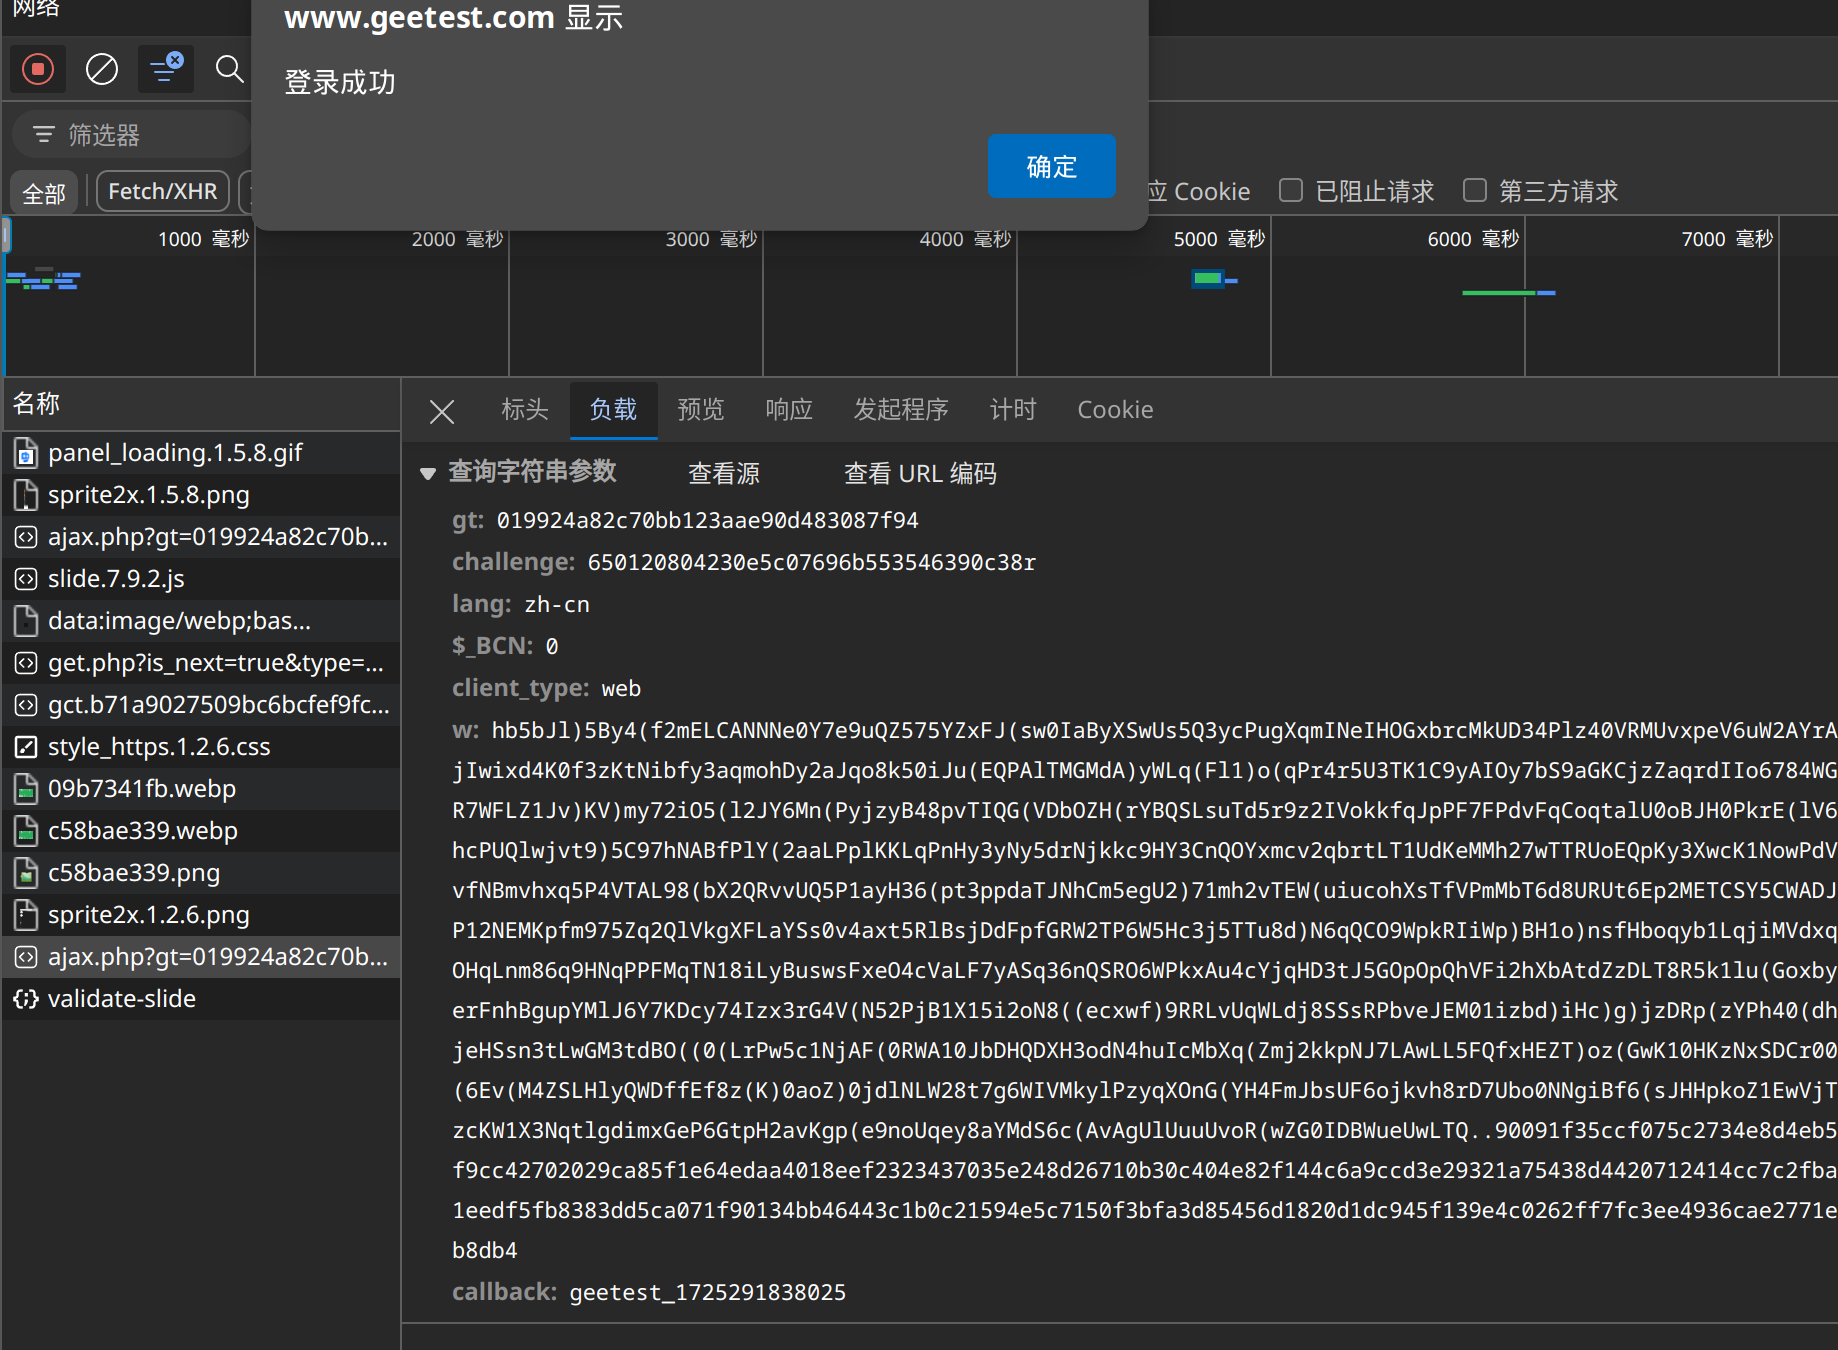
Task: Click the callback geetest_1725291838025 value
Action: (707, 1293)
